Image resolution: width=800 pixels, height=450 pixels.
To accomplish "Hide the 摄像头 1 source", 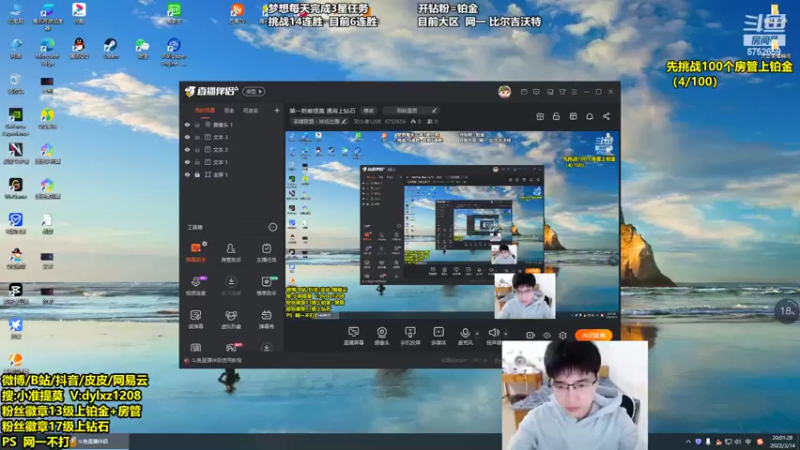I will click(187, 124).
